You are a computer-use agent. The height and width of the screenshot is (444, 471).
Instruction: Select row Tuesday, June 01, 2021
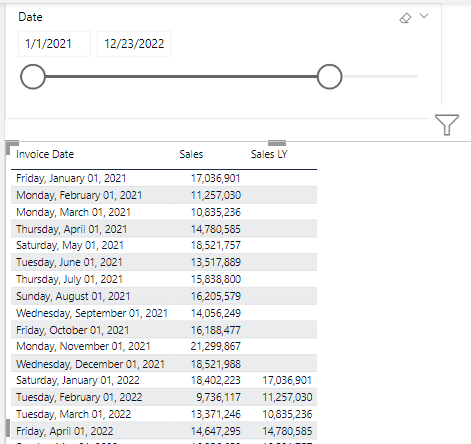pyautogui.click(x=164, y=262)
